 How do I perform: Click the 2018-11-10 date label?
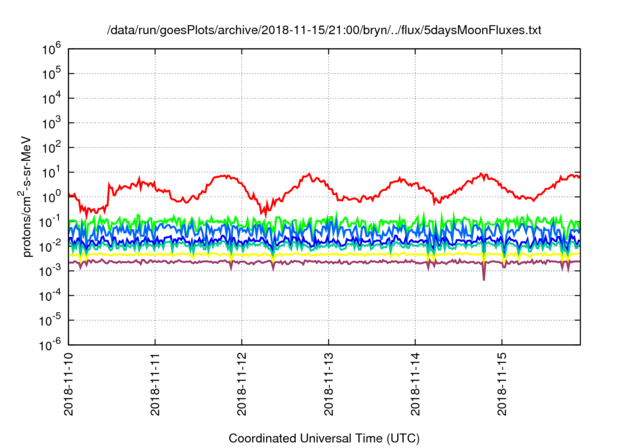69,383
